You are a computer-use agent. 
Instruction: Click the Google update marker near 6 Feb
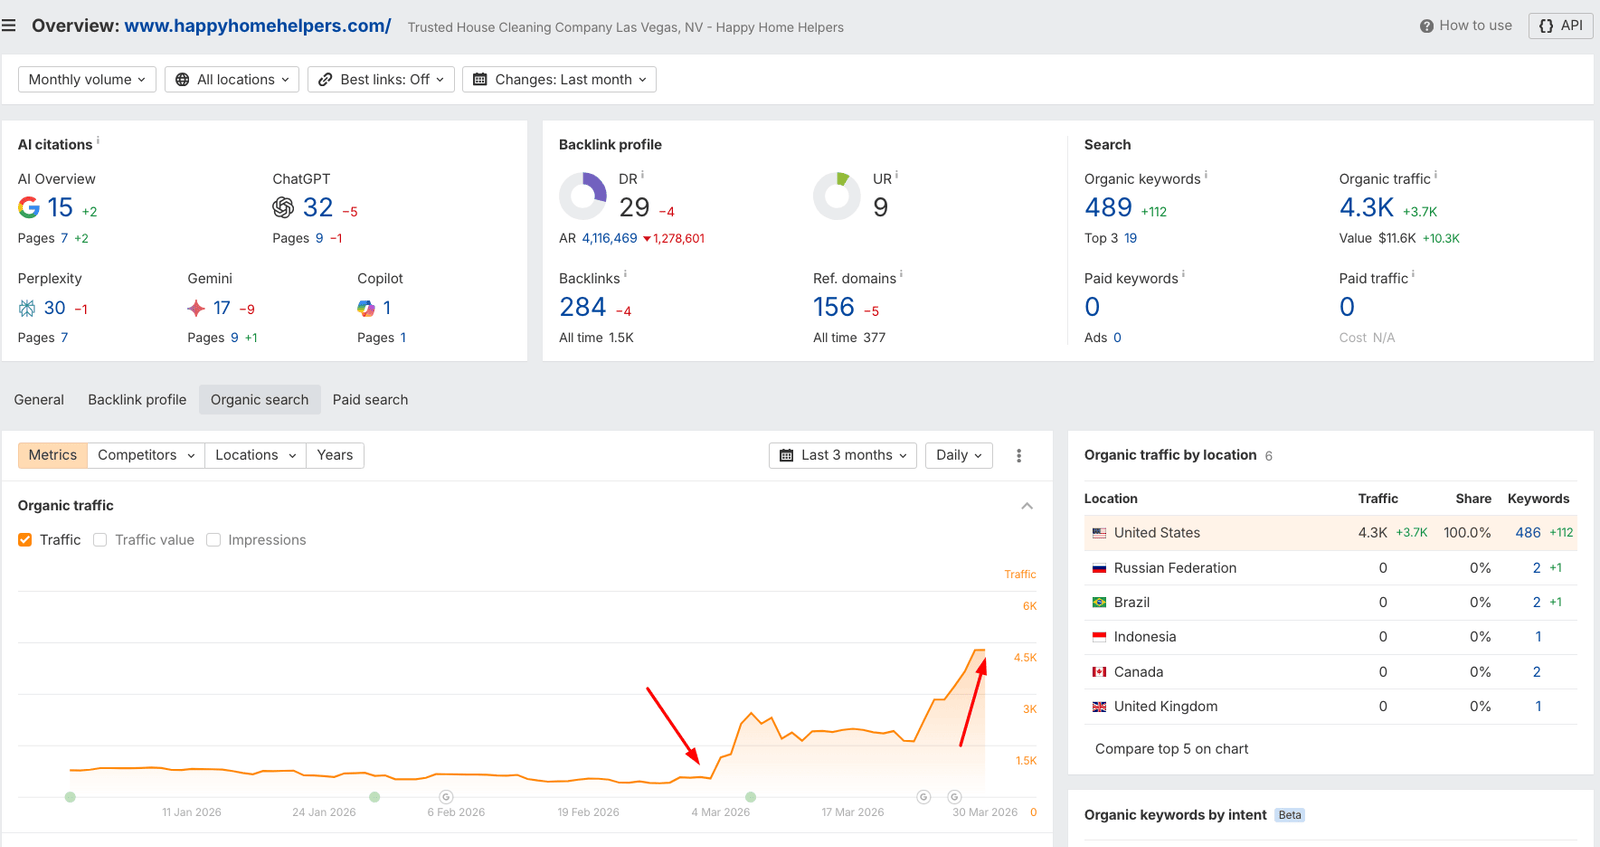pos(446,797)
